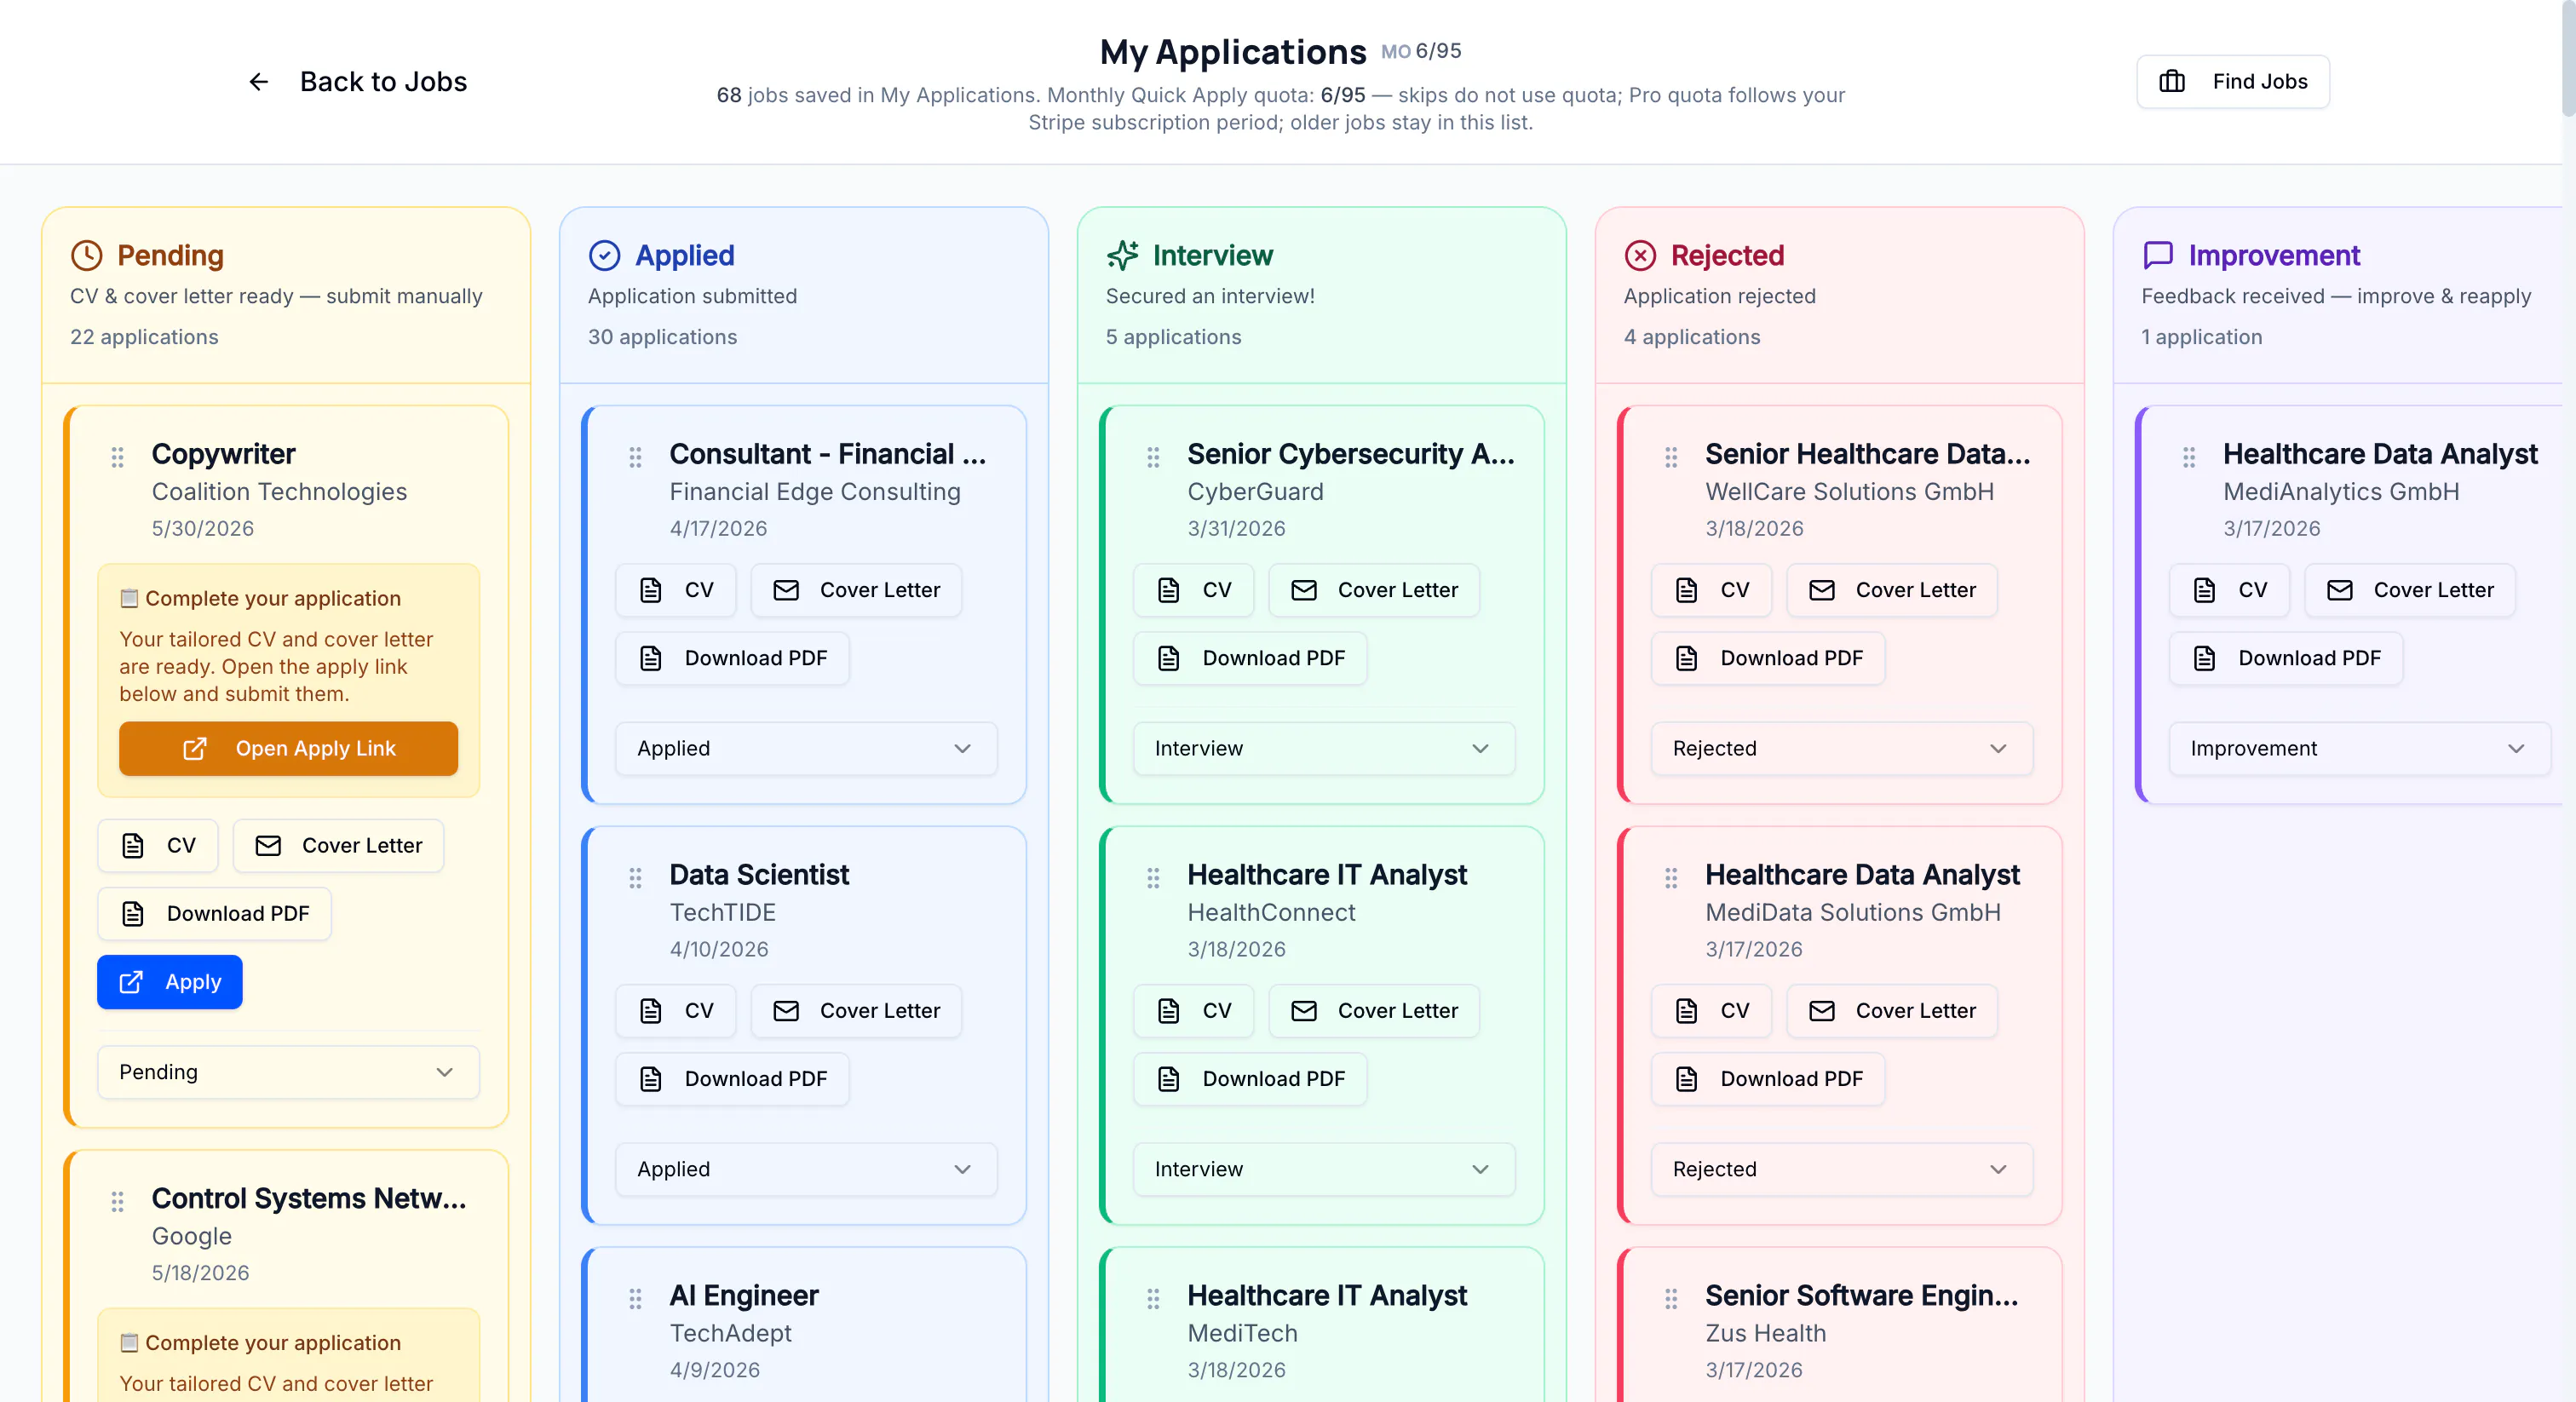The width and height of the screenshot is (2576, 1402).
Task: Click the drag handle on Consultant - Financial card
Action: click(x=636, y=457)
